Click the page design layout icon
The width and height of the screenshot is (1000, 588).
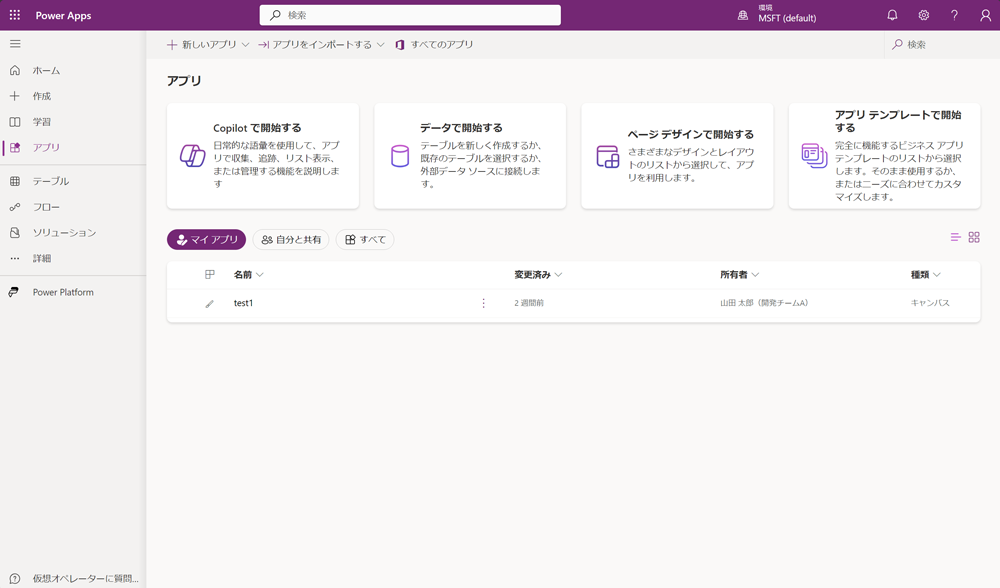608,156
